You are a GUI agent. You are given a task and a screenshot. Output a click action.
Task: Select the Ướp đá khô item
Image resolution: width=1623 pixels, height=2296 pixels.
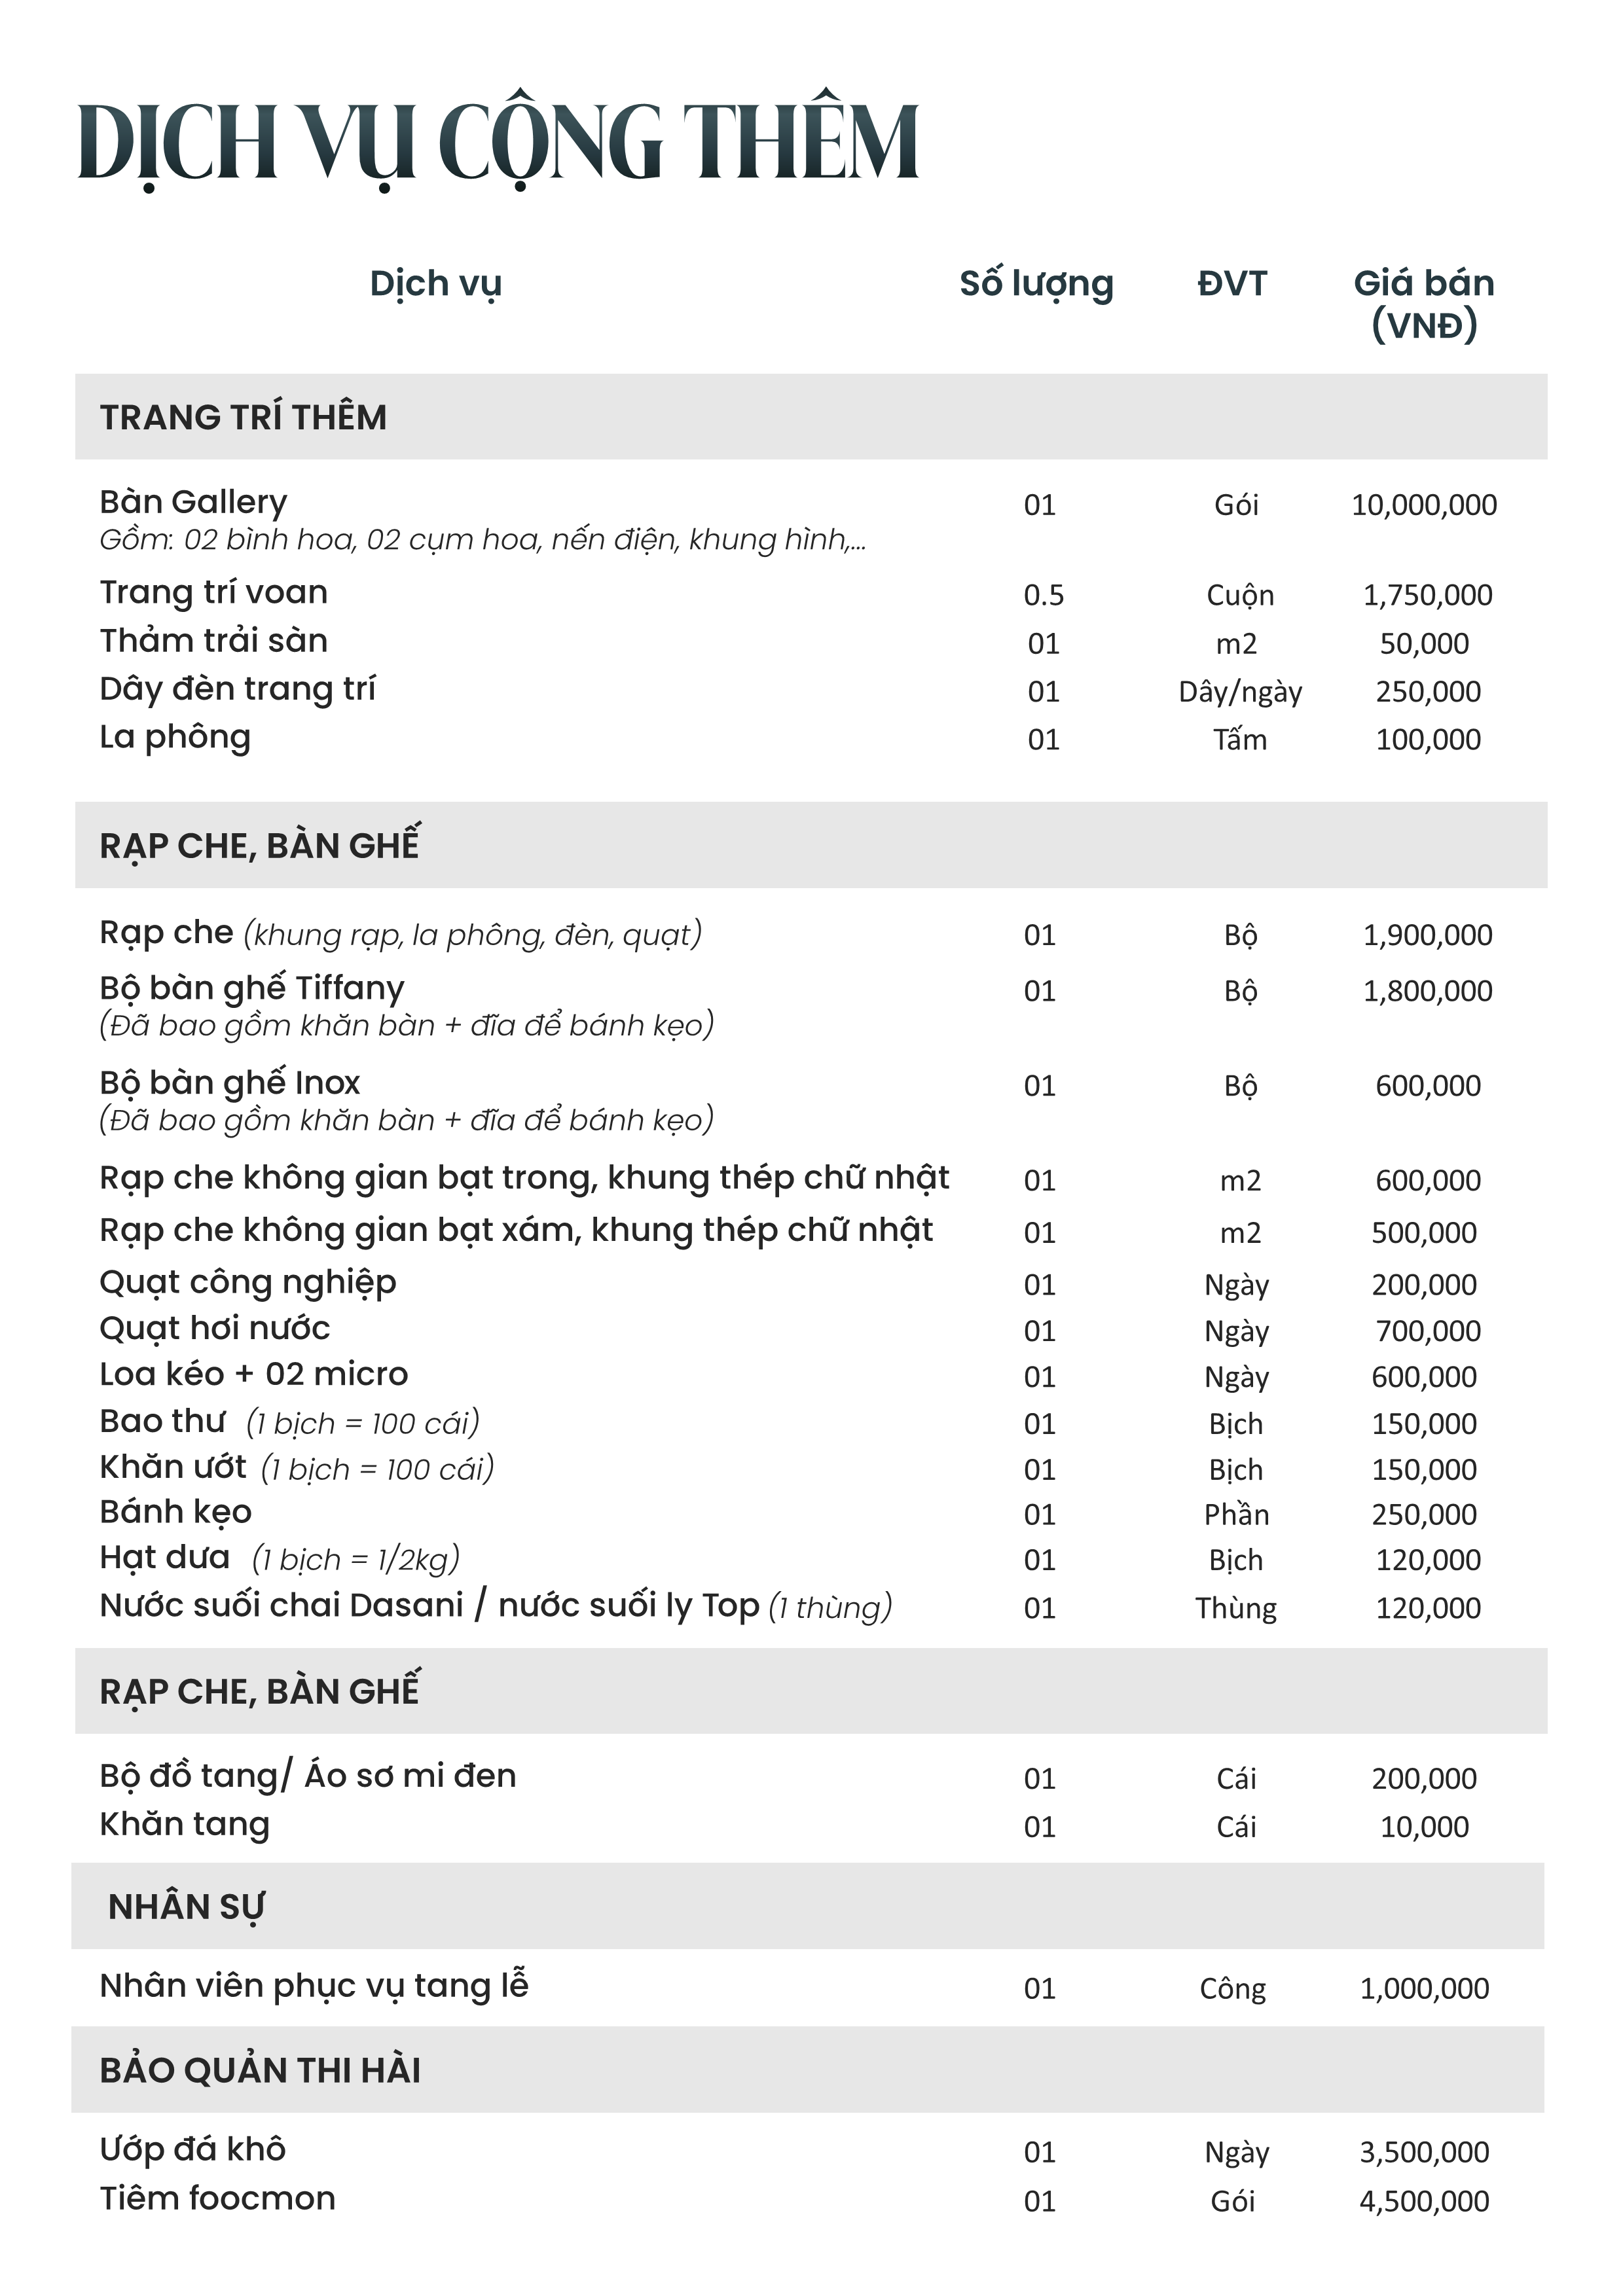193,2149
